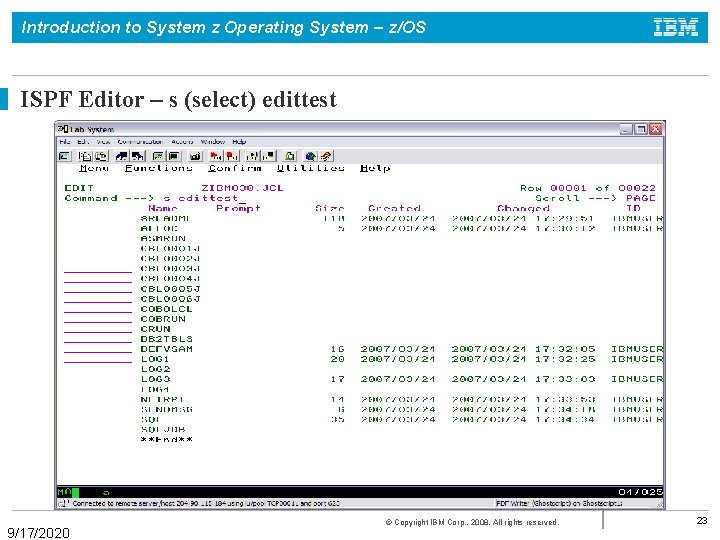The height and width of the screenshot is (540, 720).
Task: Click the orange help index toolbar icon
Action: 326,156
